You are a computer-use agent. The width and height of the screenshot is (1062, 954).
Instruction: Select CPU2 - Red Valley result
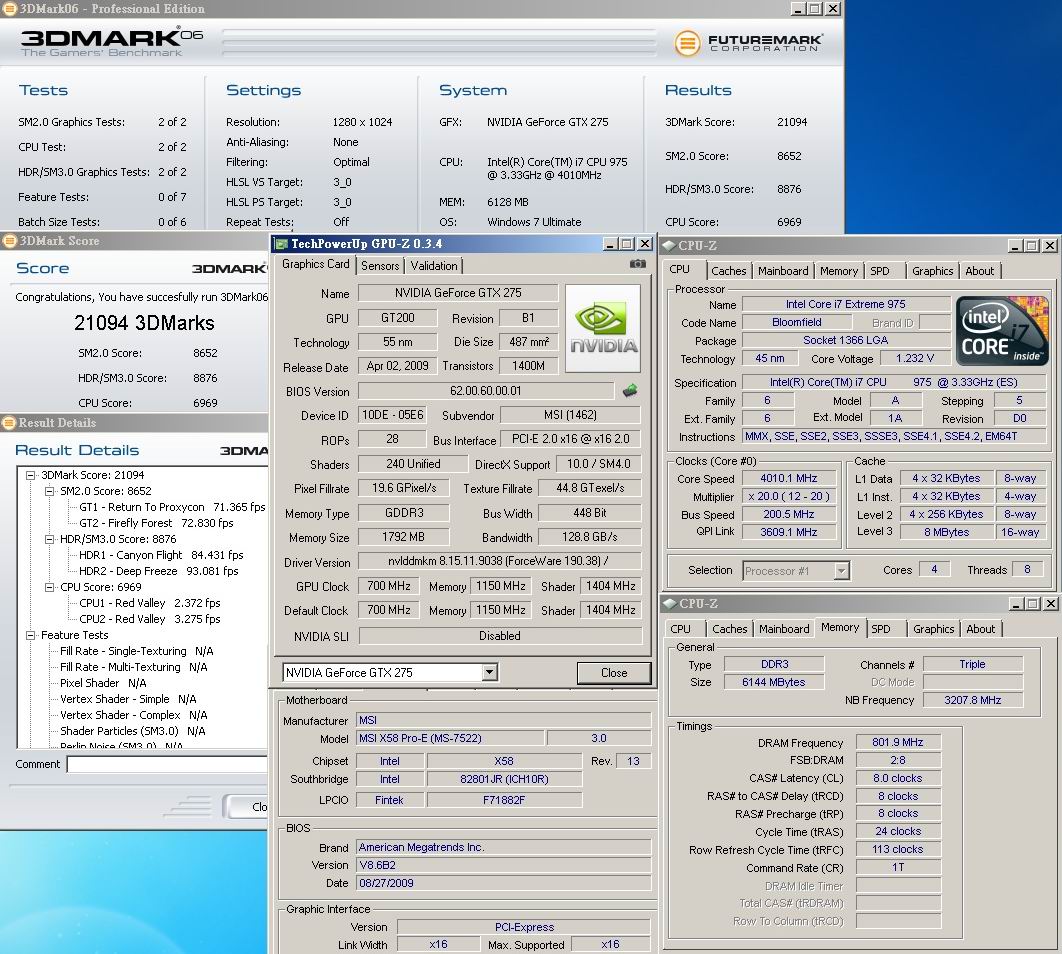(149, 620)
